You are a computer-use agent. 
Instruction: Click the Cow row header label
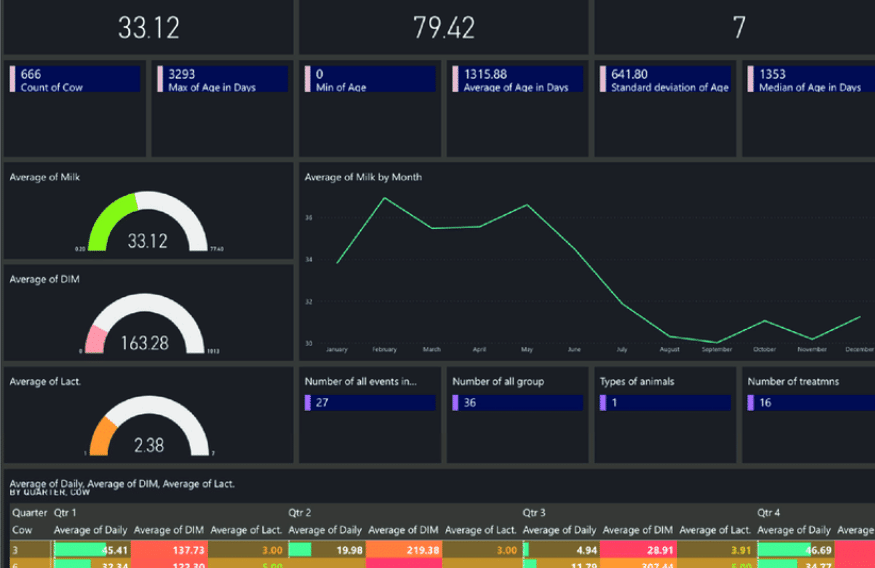(x=22, y=530)
